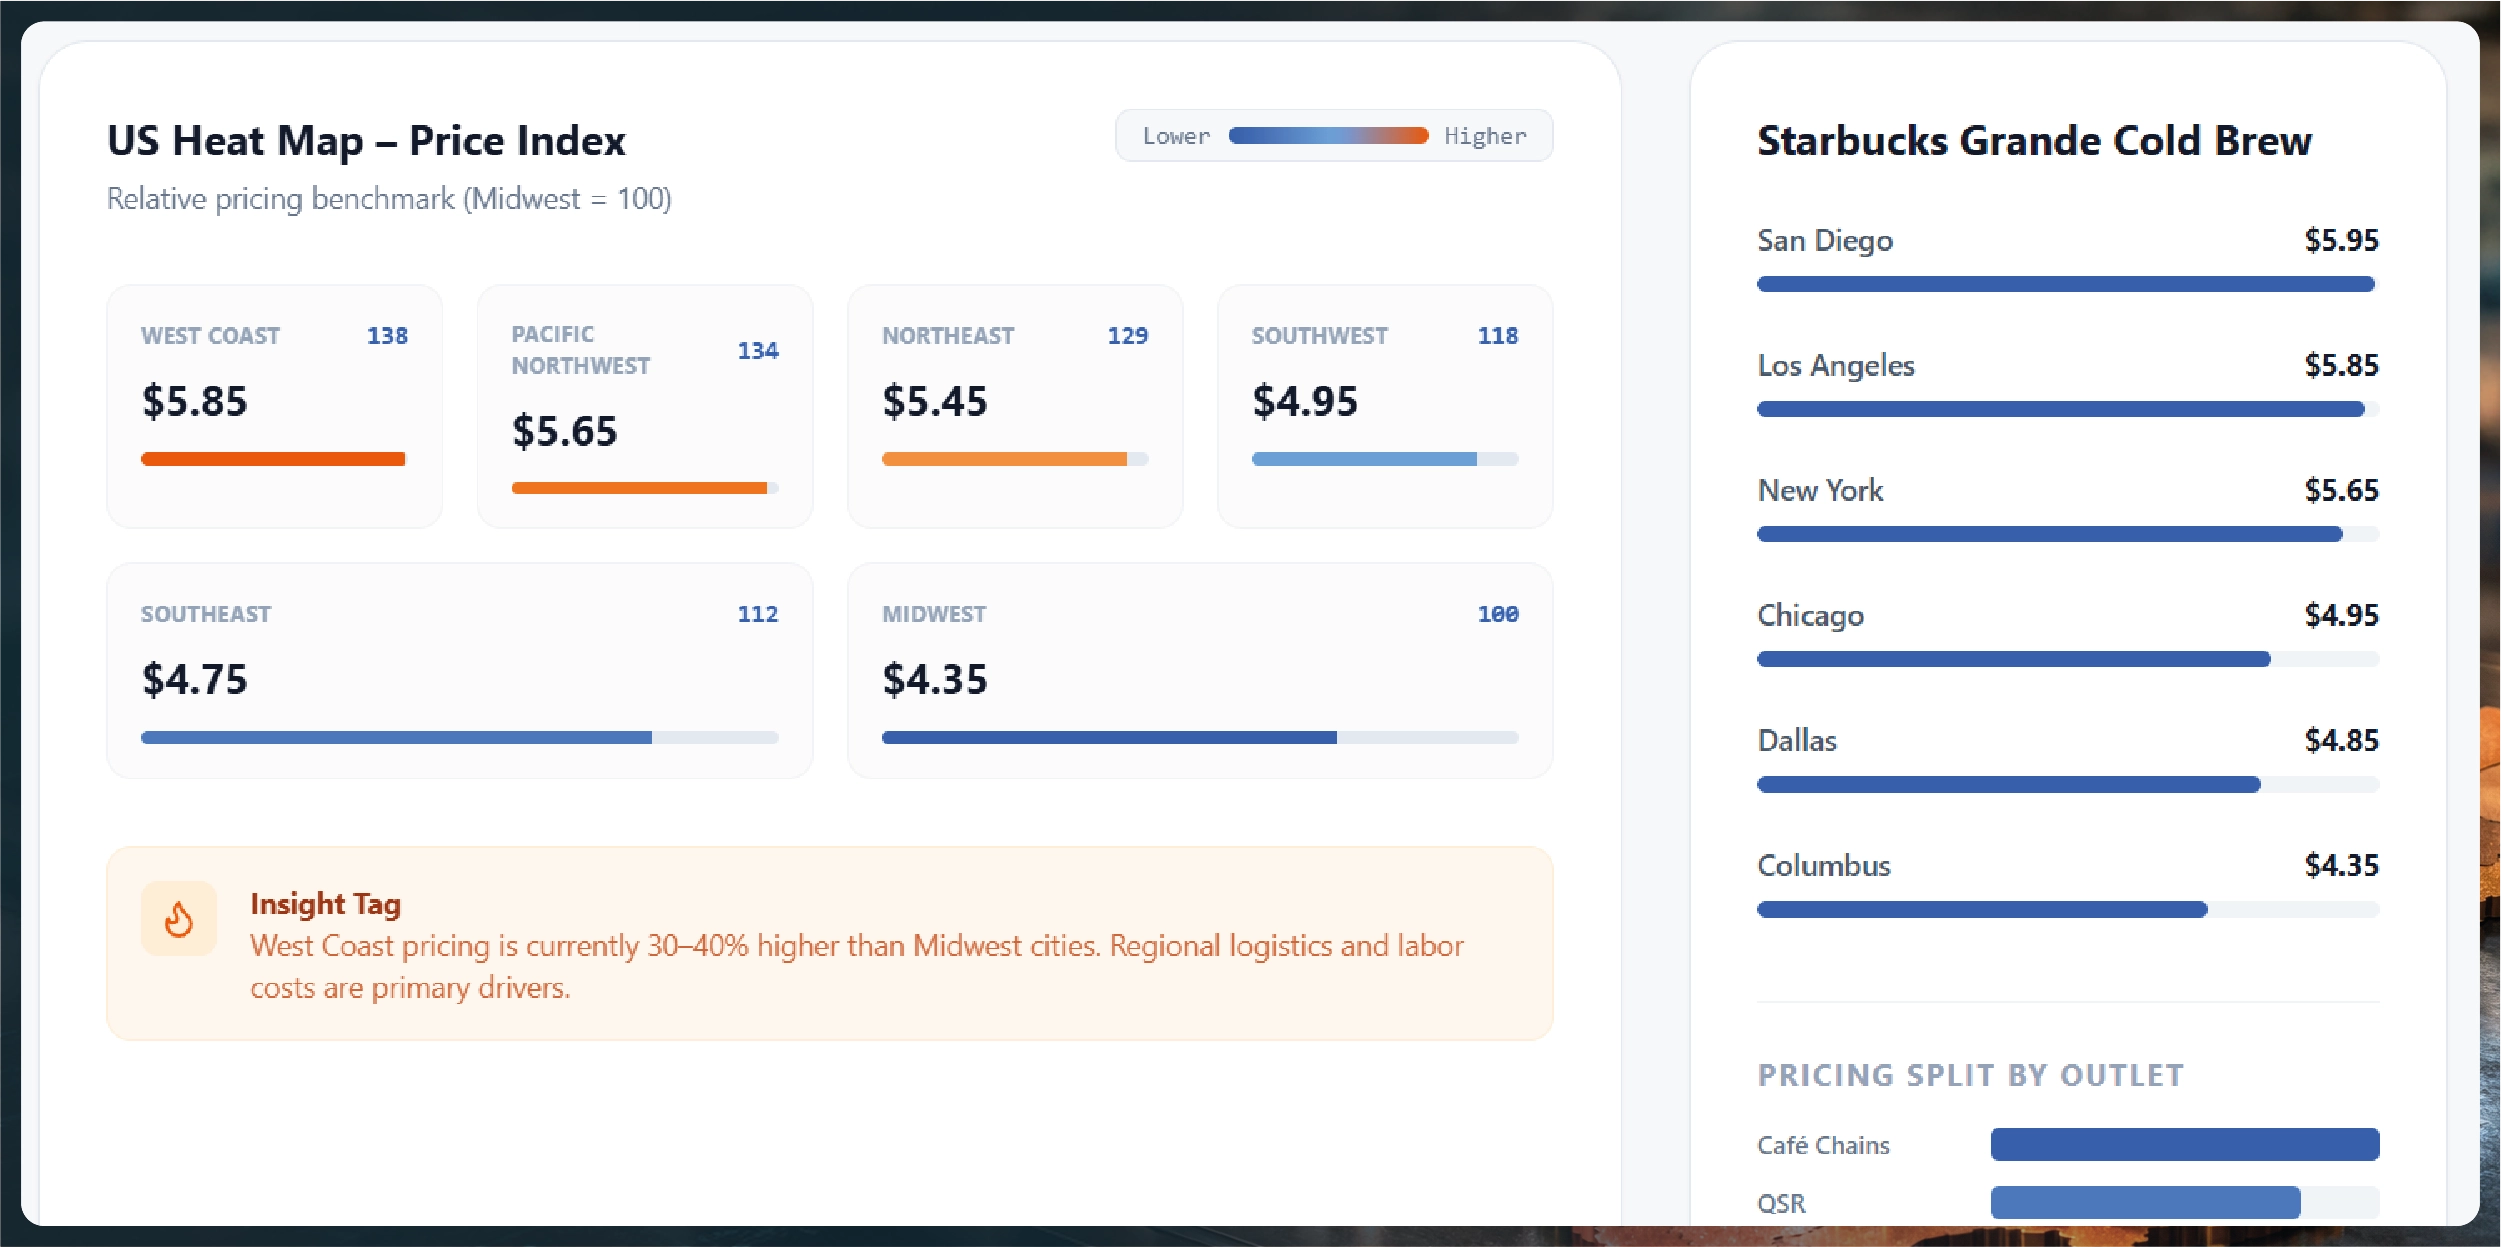
Task: Select the QSR outlet pricing bar
Action: pyautogui.click(x=2145, y=1203)
